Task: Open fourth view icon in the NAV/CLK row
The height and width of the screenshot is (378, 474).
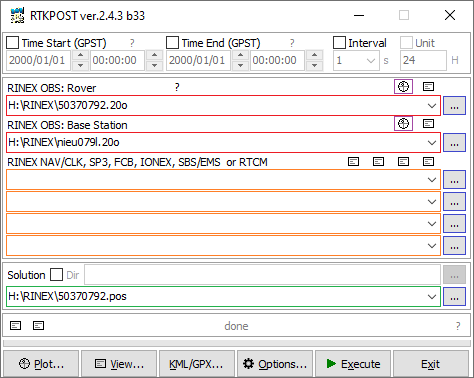Action: 428,162
